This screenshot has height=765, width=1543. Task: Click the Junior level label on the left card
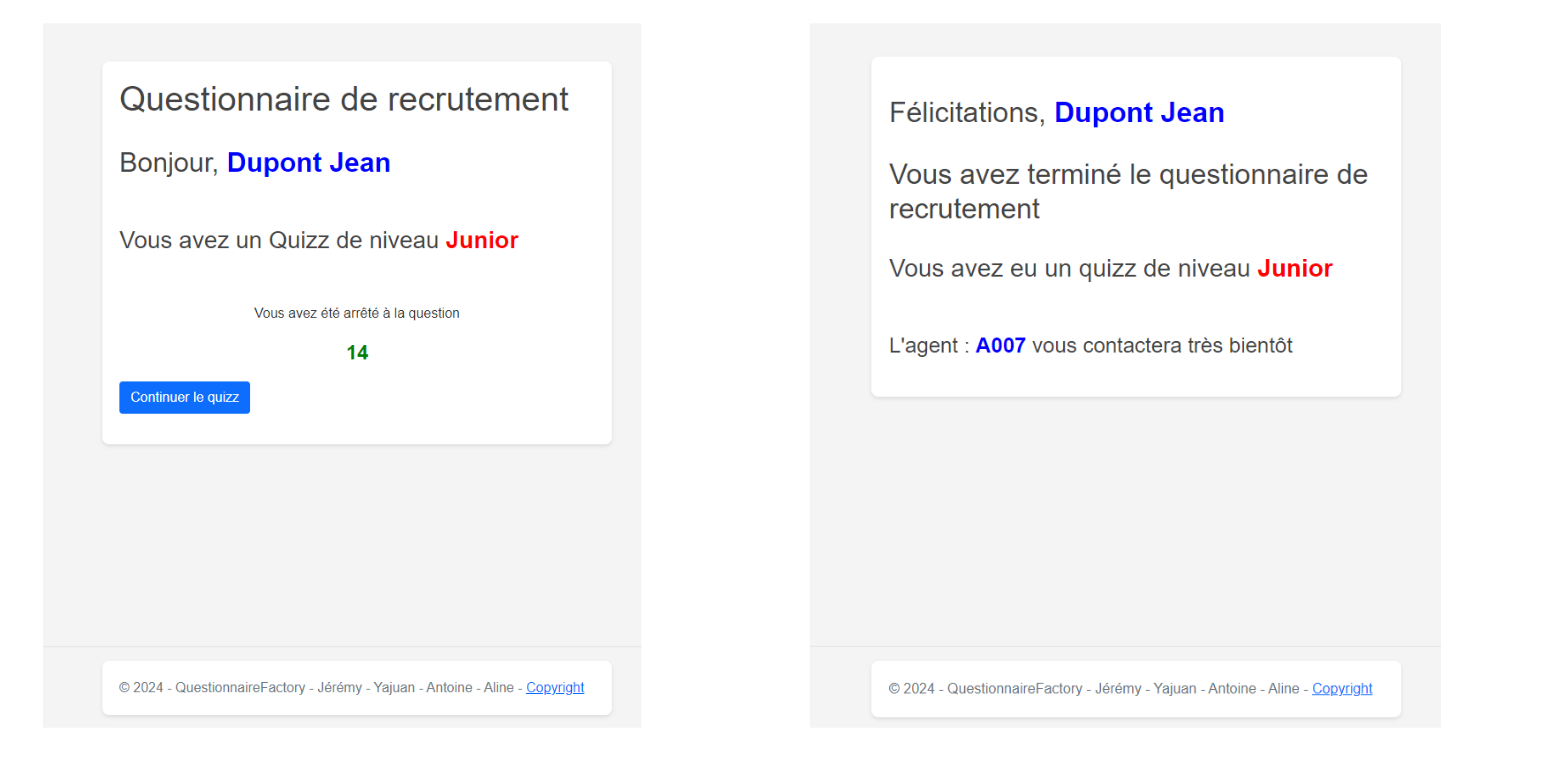point(482,240)
